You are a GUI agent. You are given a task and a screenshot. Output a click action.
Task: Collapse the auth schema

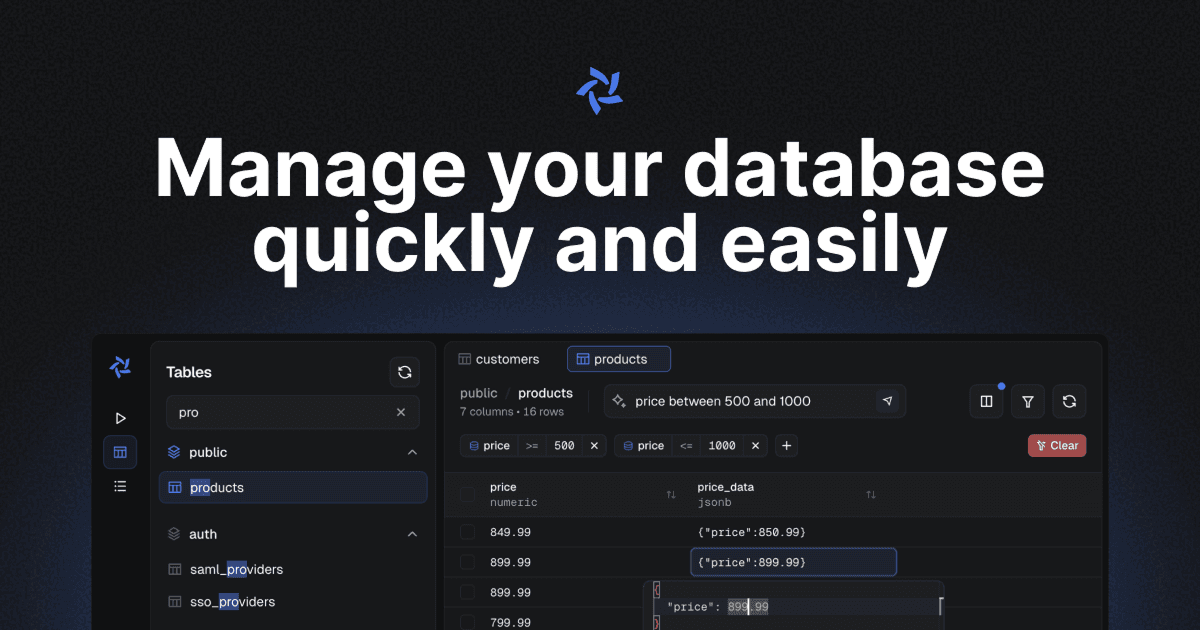[x=412, y=534]
